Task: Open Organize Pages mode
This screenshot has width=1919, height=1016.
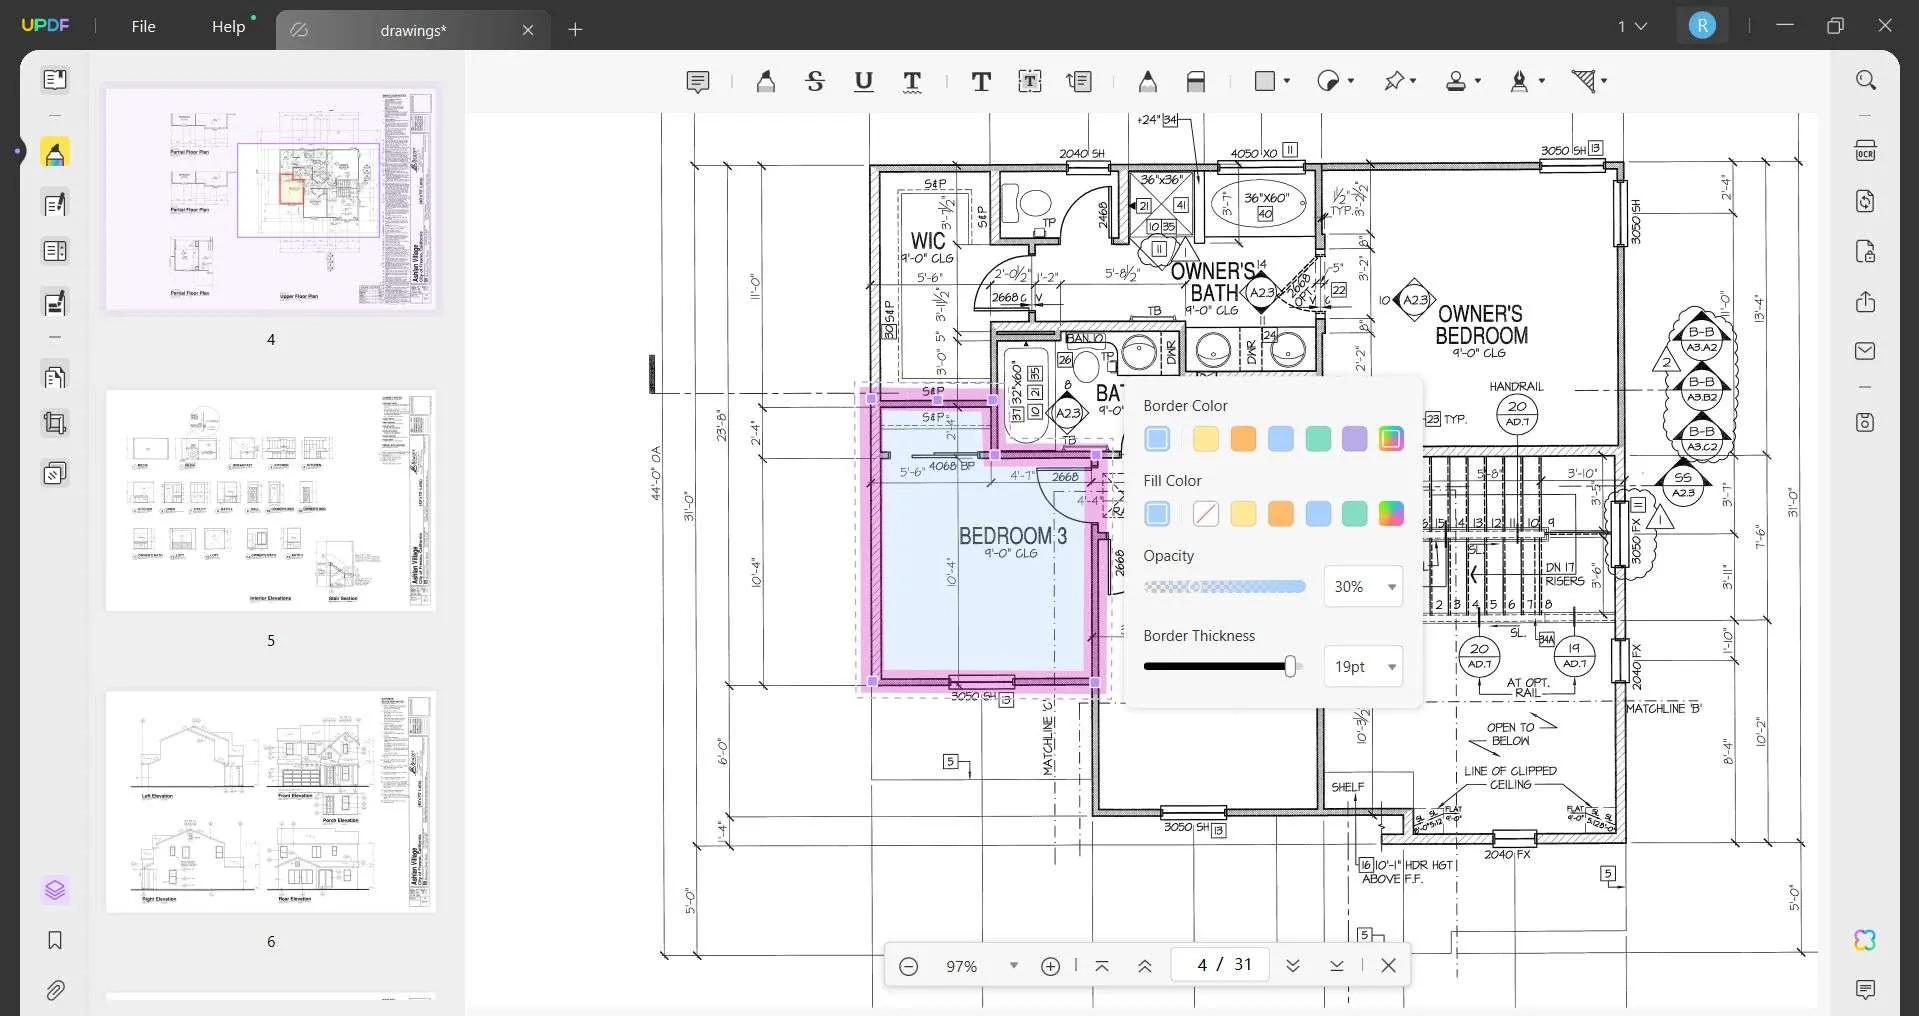Action: (55, 377)
